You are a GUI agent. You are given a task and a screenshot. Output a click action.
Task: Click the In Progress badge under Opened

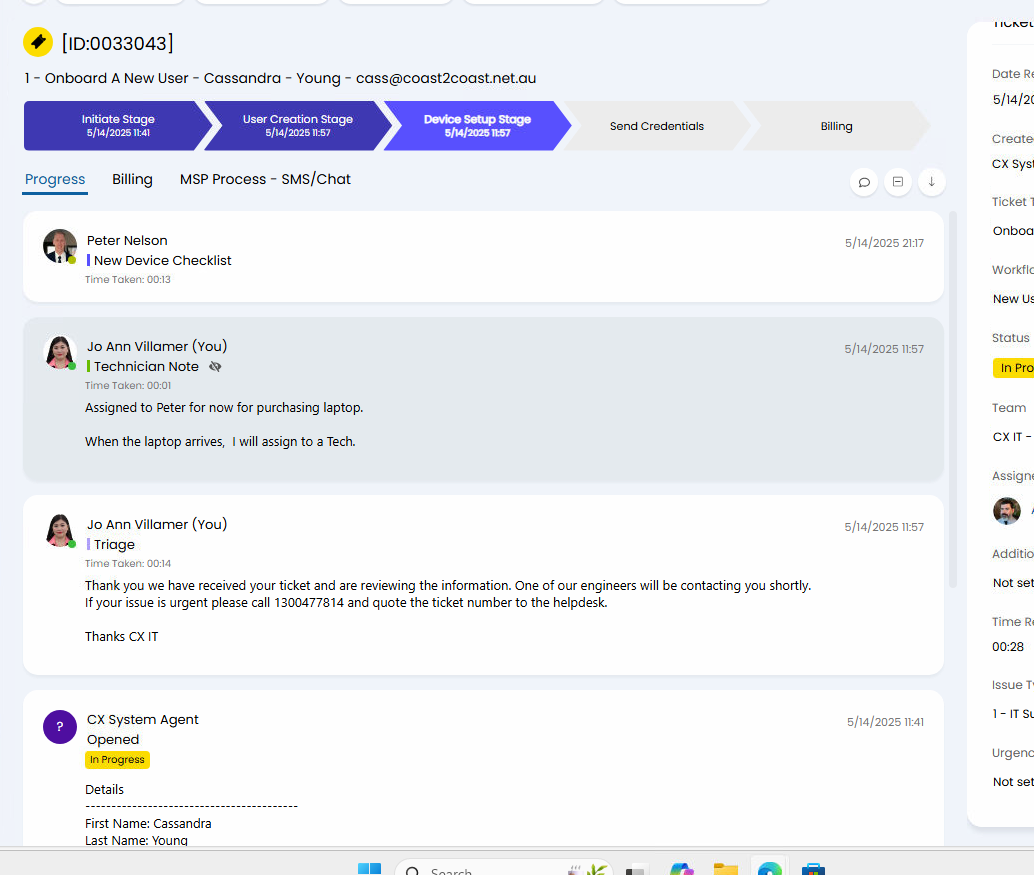117,760
